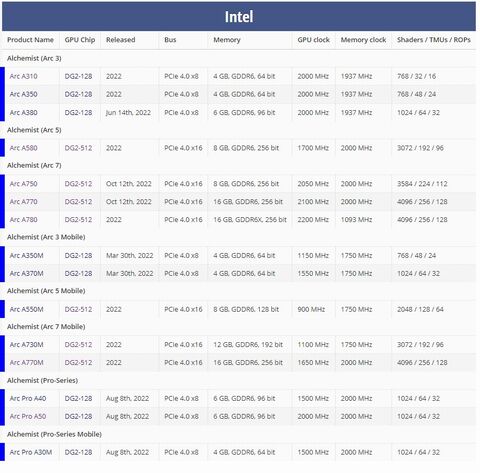Click the 768 / 32 / 16 shaders cell

click(x=416, y=76)
